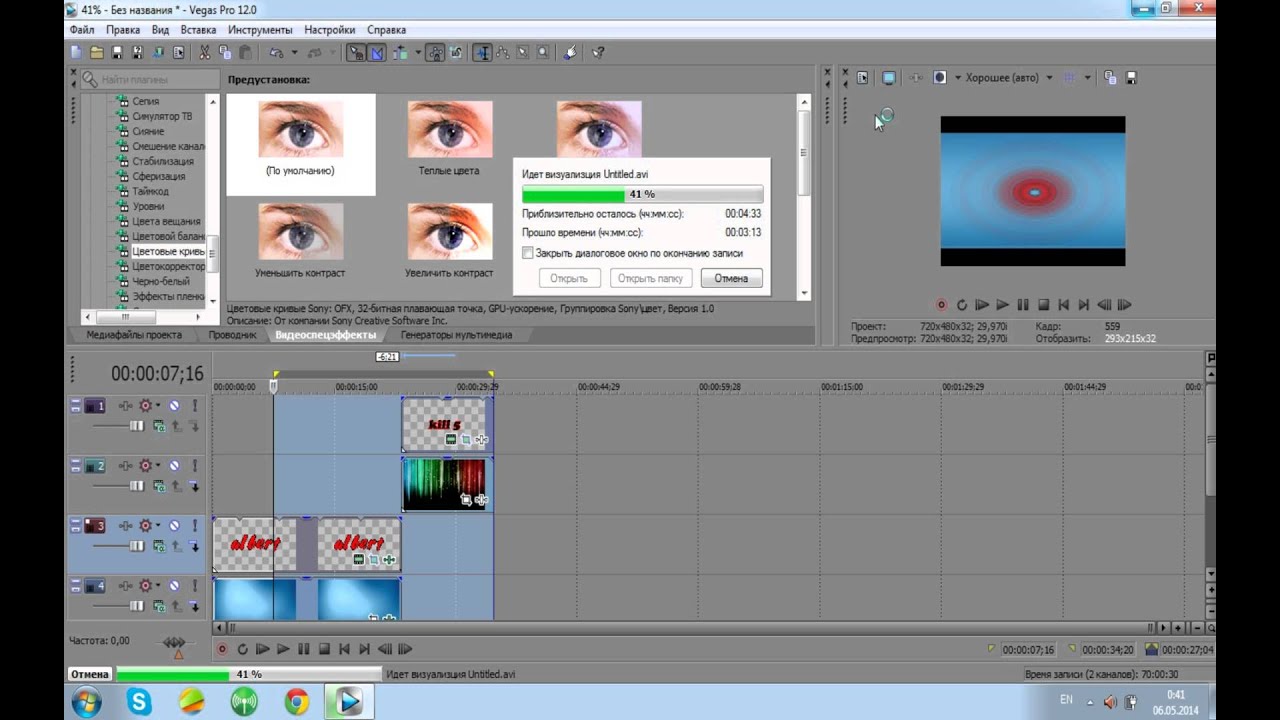Solo video track 1
Screen dimensions: 1280x720
tap(195, 405)
